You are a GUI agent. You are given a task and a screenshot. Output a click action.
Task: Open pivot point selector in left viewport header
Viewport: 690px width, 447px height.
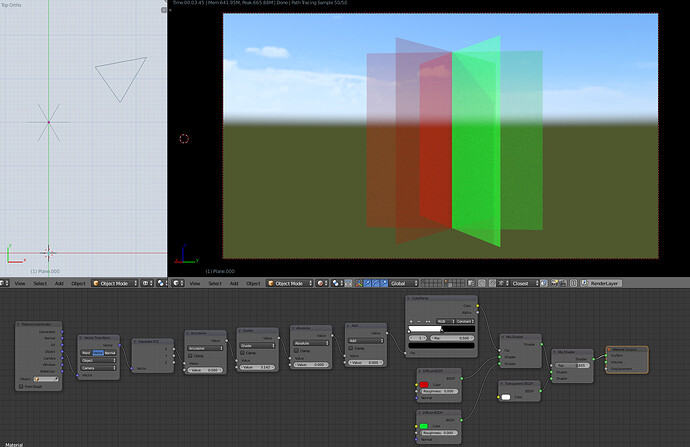click(x=162, y=283)
